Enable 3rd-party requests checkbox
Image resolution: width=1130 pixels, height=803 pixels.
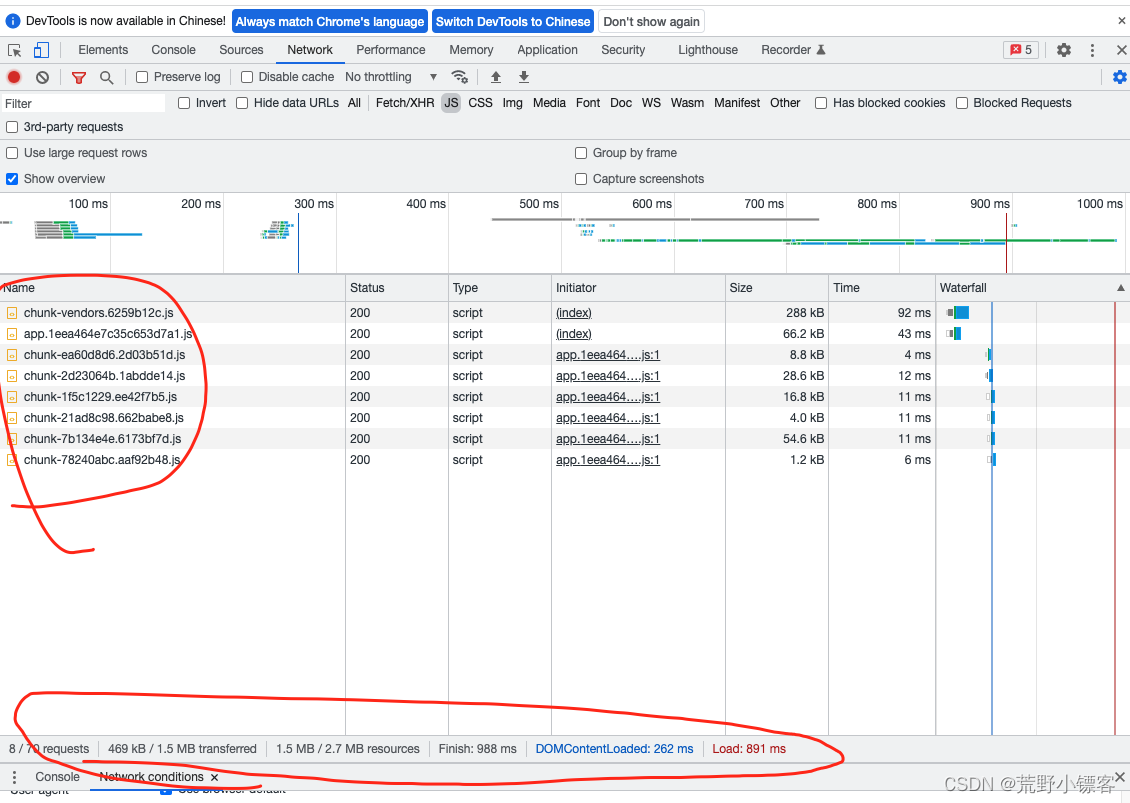[x=12, y=127]
